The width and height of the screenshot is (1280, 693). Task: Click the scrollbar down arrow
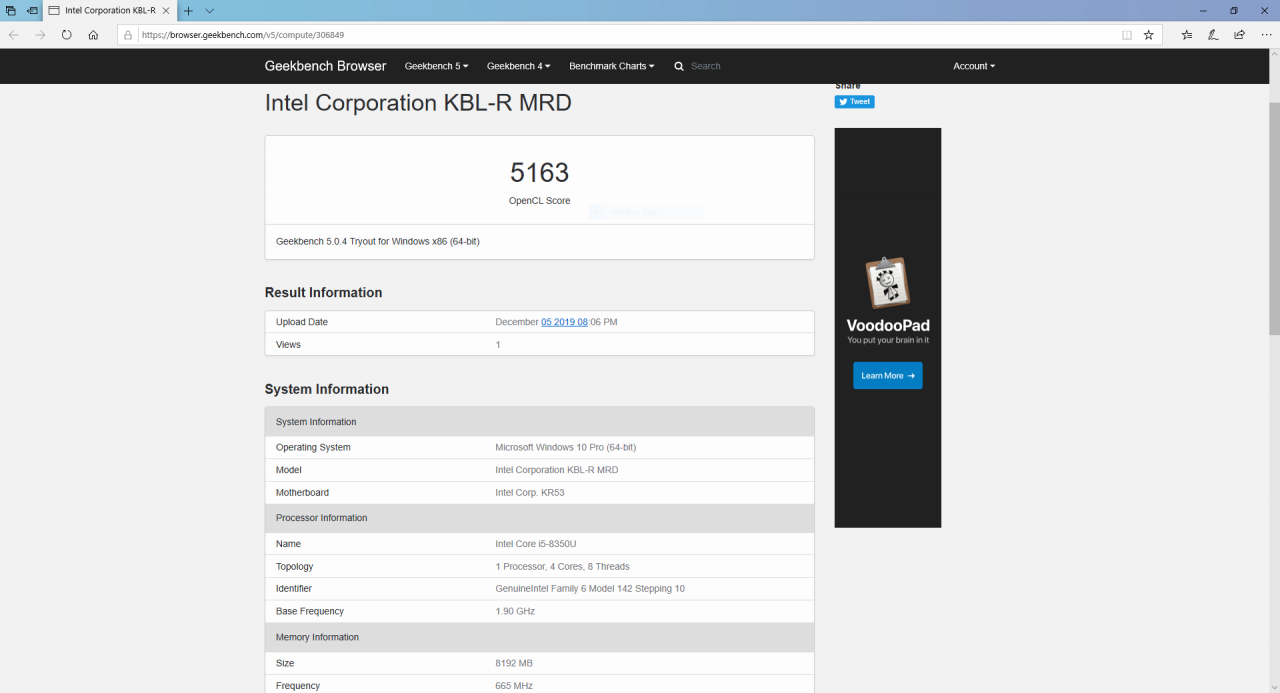pos(1274,687)
